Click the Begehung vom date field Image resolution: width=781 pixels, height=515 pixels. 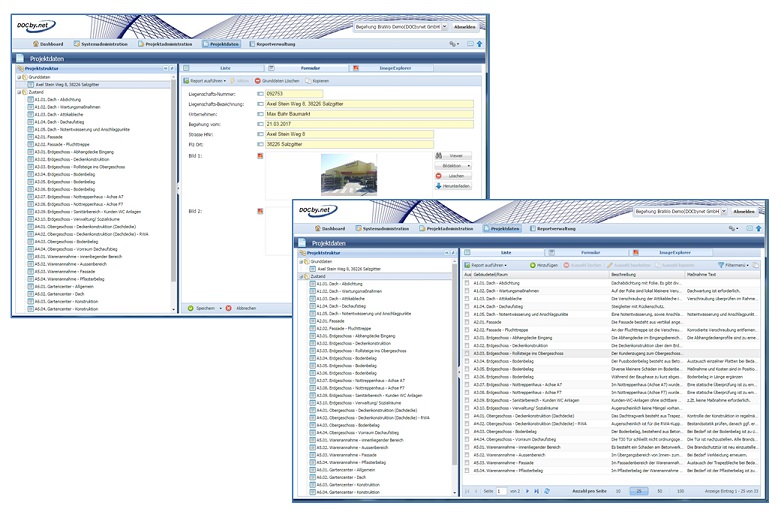(369, 124)
